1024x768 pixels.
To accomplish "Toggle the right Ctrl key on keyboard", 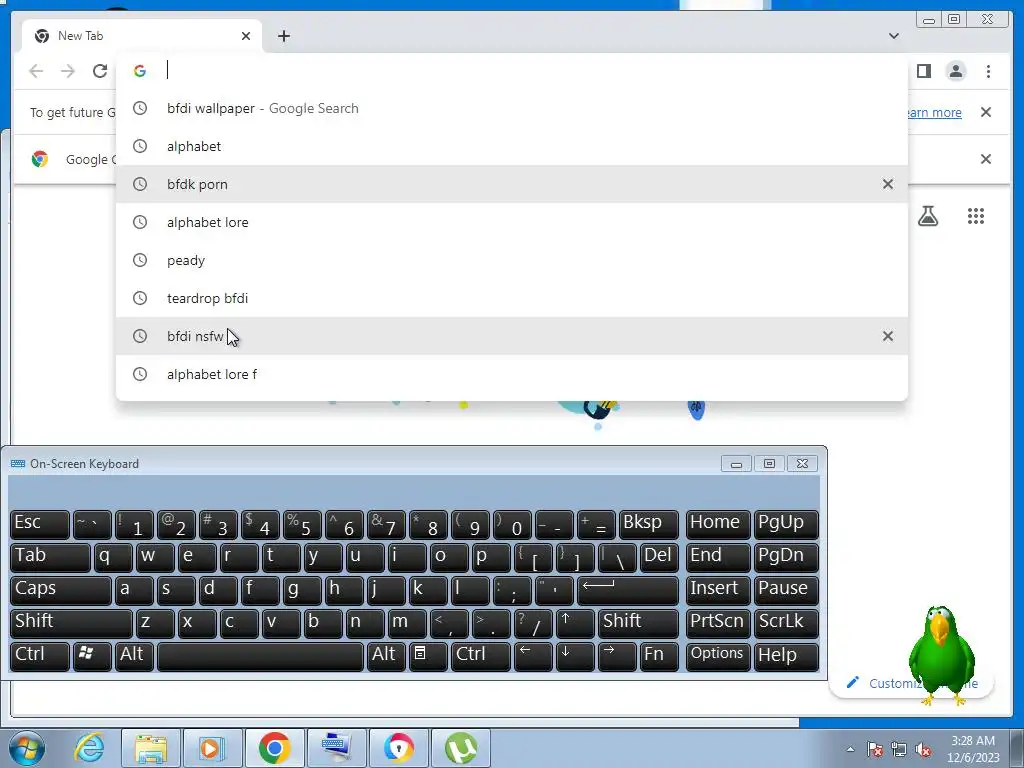I will tap(481, 656).
